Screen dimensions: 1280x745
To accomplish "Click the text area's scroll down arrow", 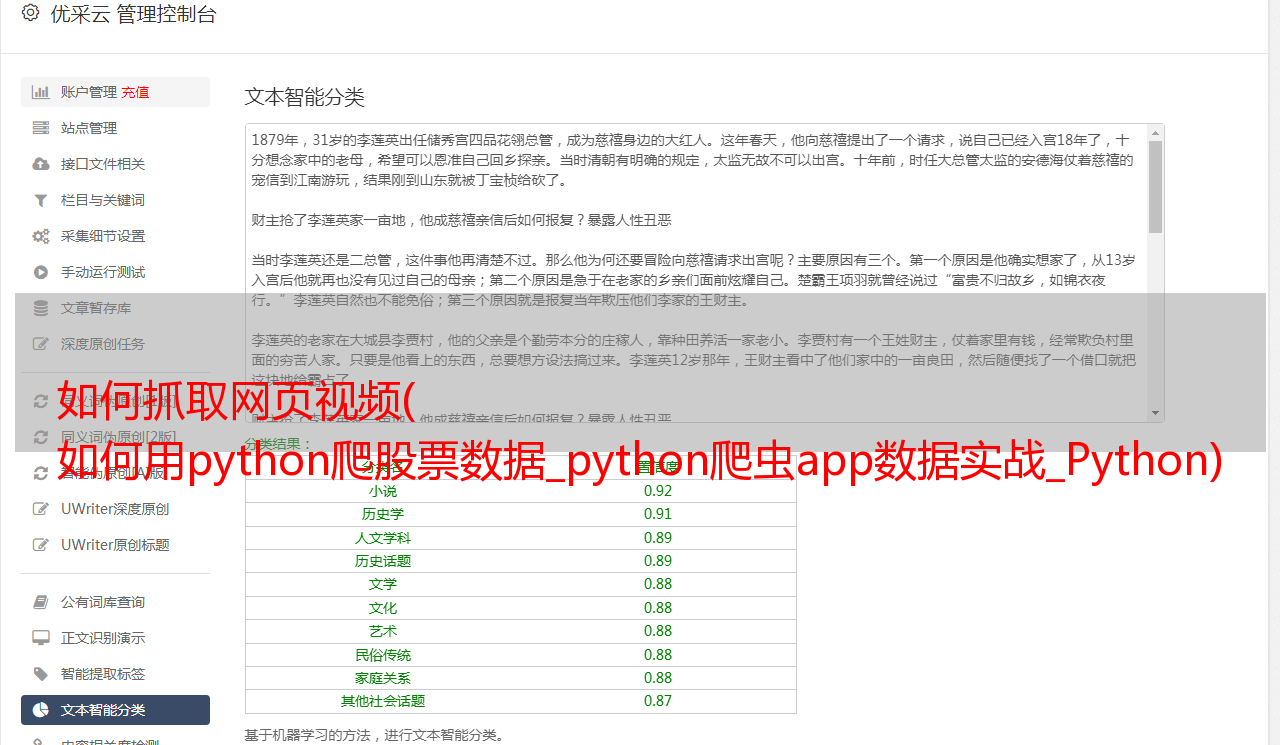I will coord(1156,413).
